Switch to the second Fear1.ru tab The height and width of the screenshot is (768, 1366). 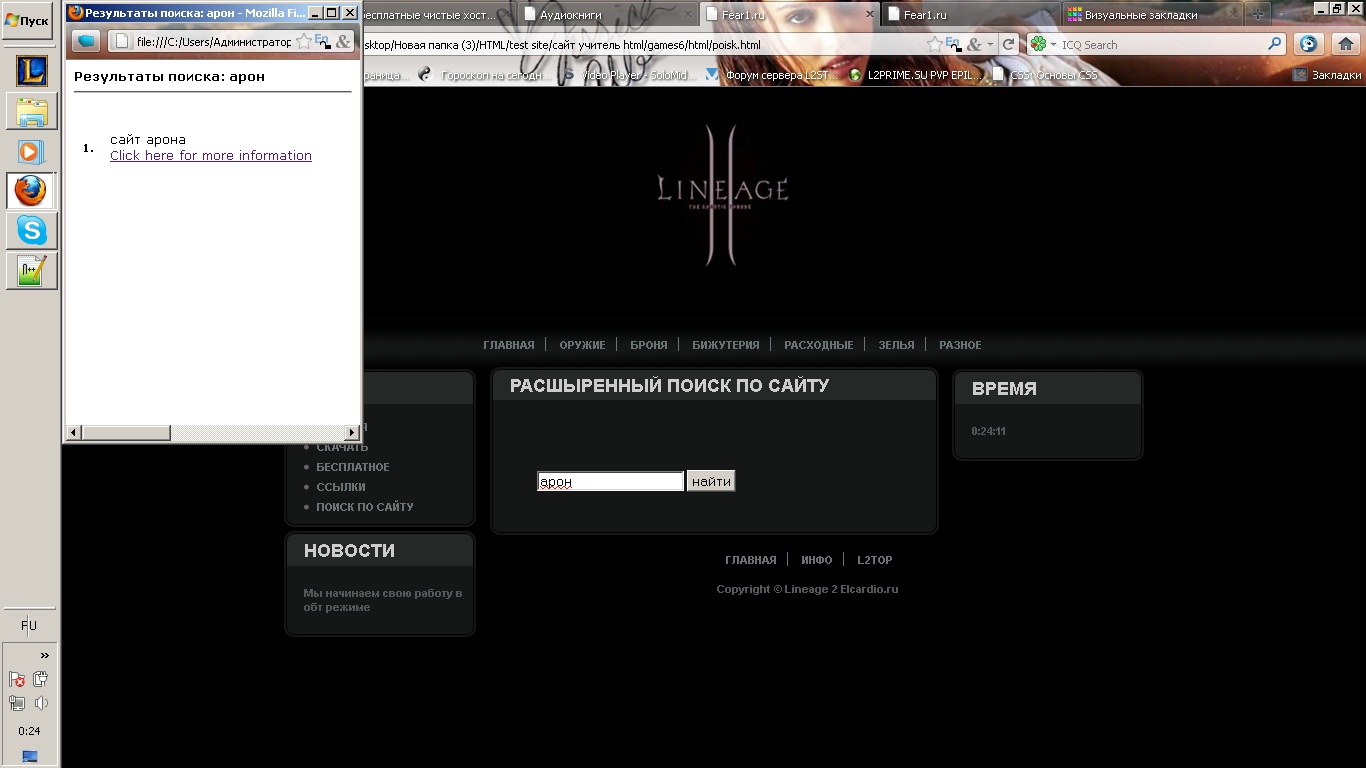click(970, 15)
